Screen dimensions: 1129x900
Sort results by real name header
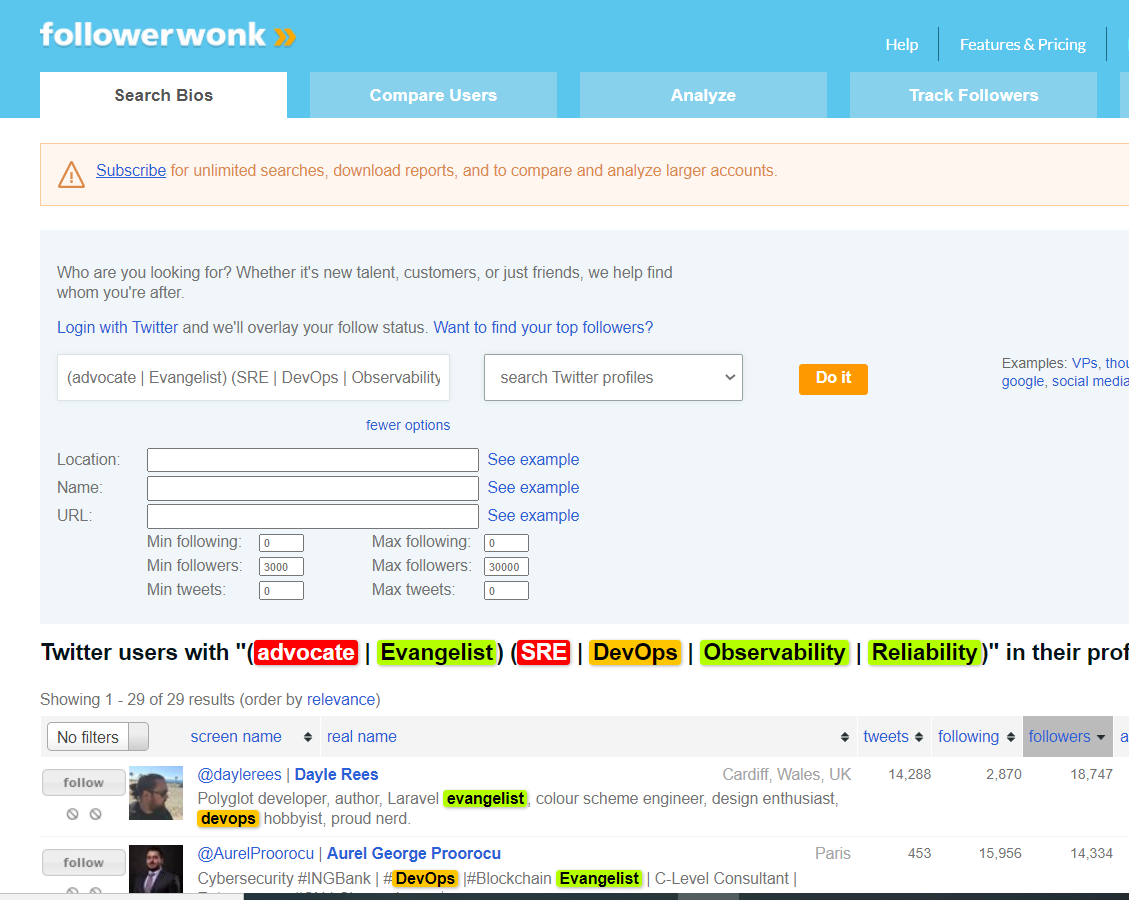click(x=361, y=737)
